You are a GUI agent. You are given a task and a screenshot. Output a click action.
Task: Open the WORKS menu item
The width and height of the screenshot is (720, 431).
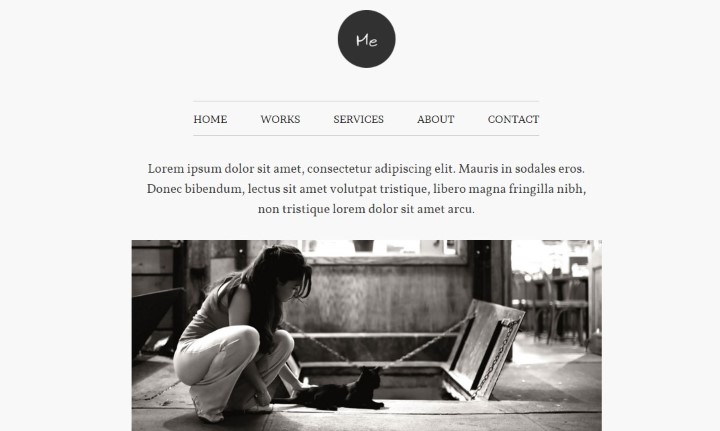[280, 119]
